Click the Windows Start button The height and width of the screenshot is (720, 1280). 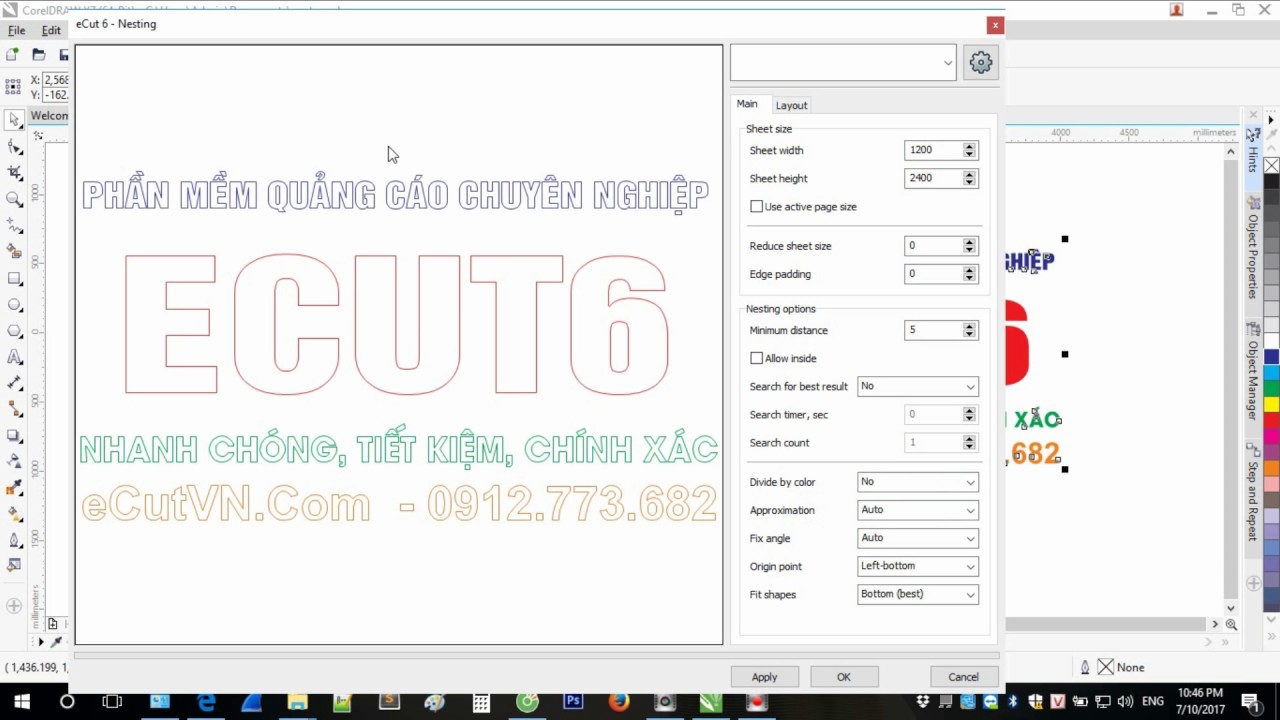click(21, 702)
